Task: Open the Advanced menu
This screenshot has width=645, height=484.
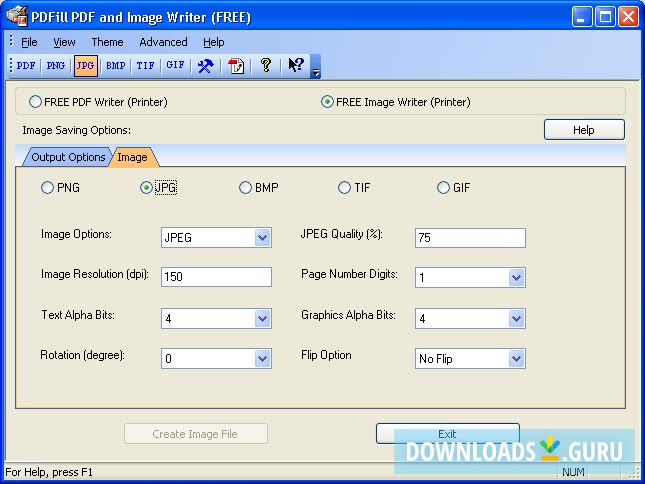Action: 163,42
